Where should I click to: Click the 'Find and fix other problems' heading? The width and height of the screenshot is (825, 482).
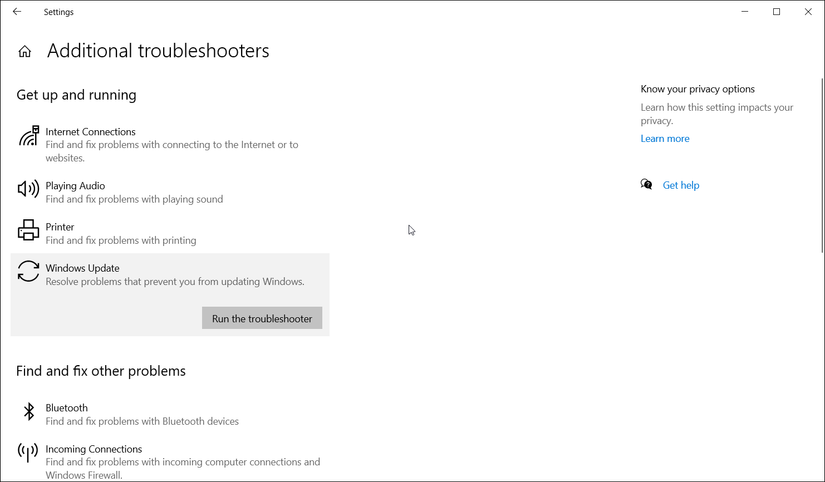(101, 371)
